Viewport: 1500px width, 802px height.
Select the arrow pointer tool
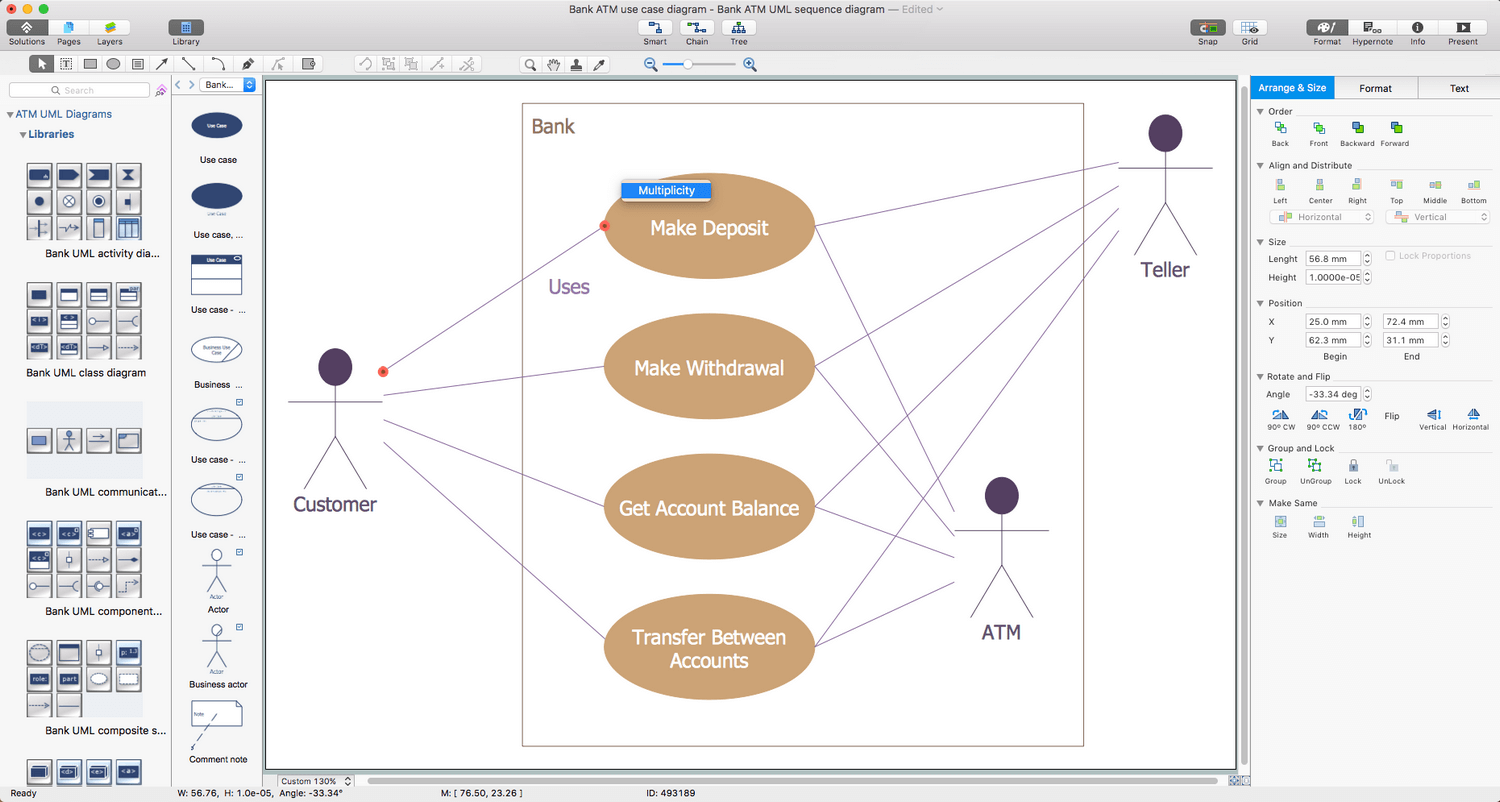[x=42, y=64]
